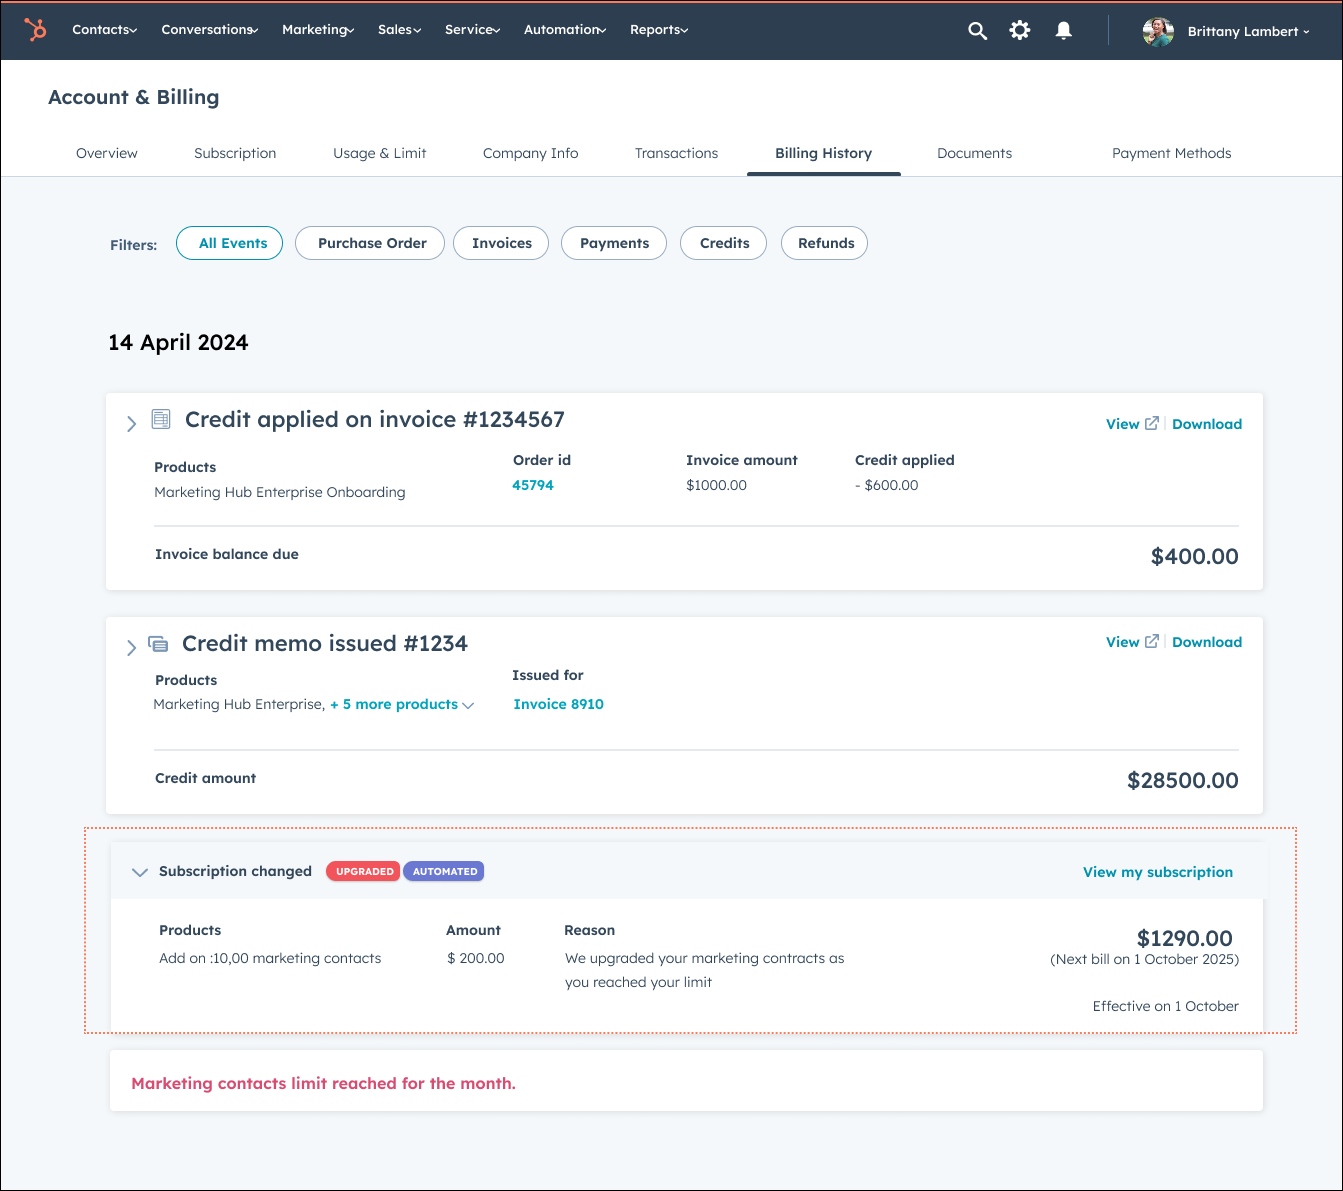Switch to the Company Info tab

531,153
